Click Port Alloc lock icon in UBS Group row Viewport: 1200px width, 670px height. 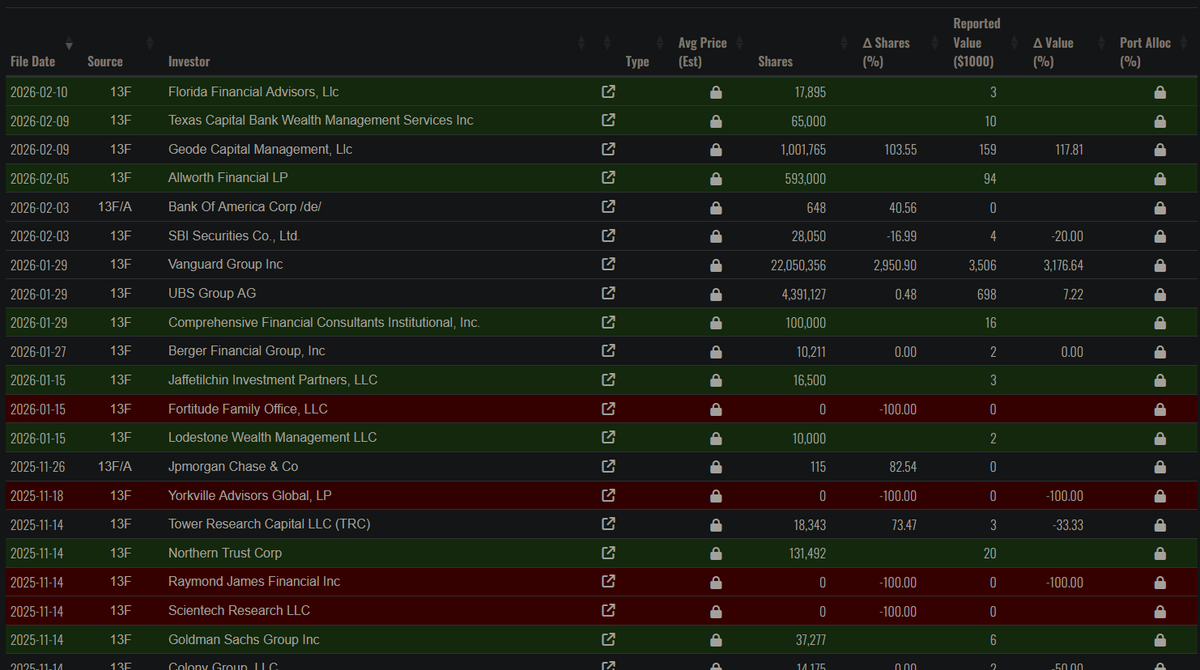pos(1160,294)
